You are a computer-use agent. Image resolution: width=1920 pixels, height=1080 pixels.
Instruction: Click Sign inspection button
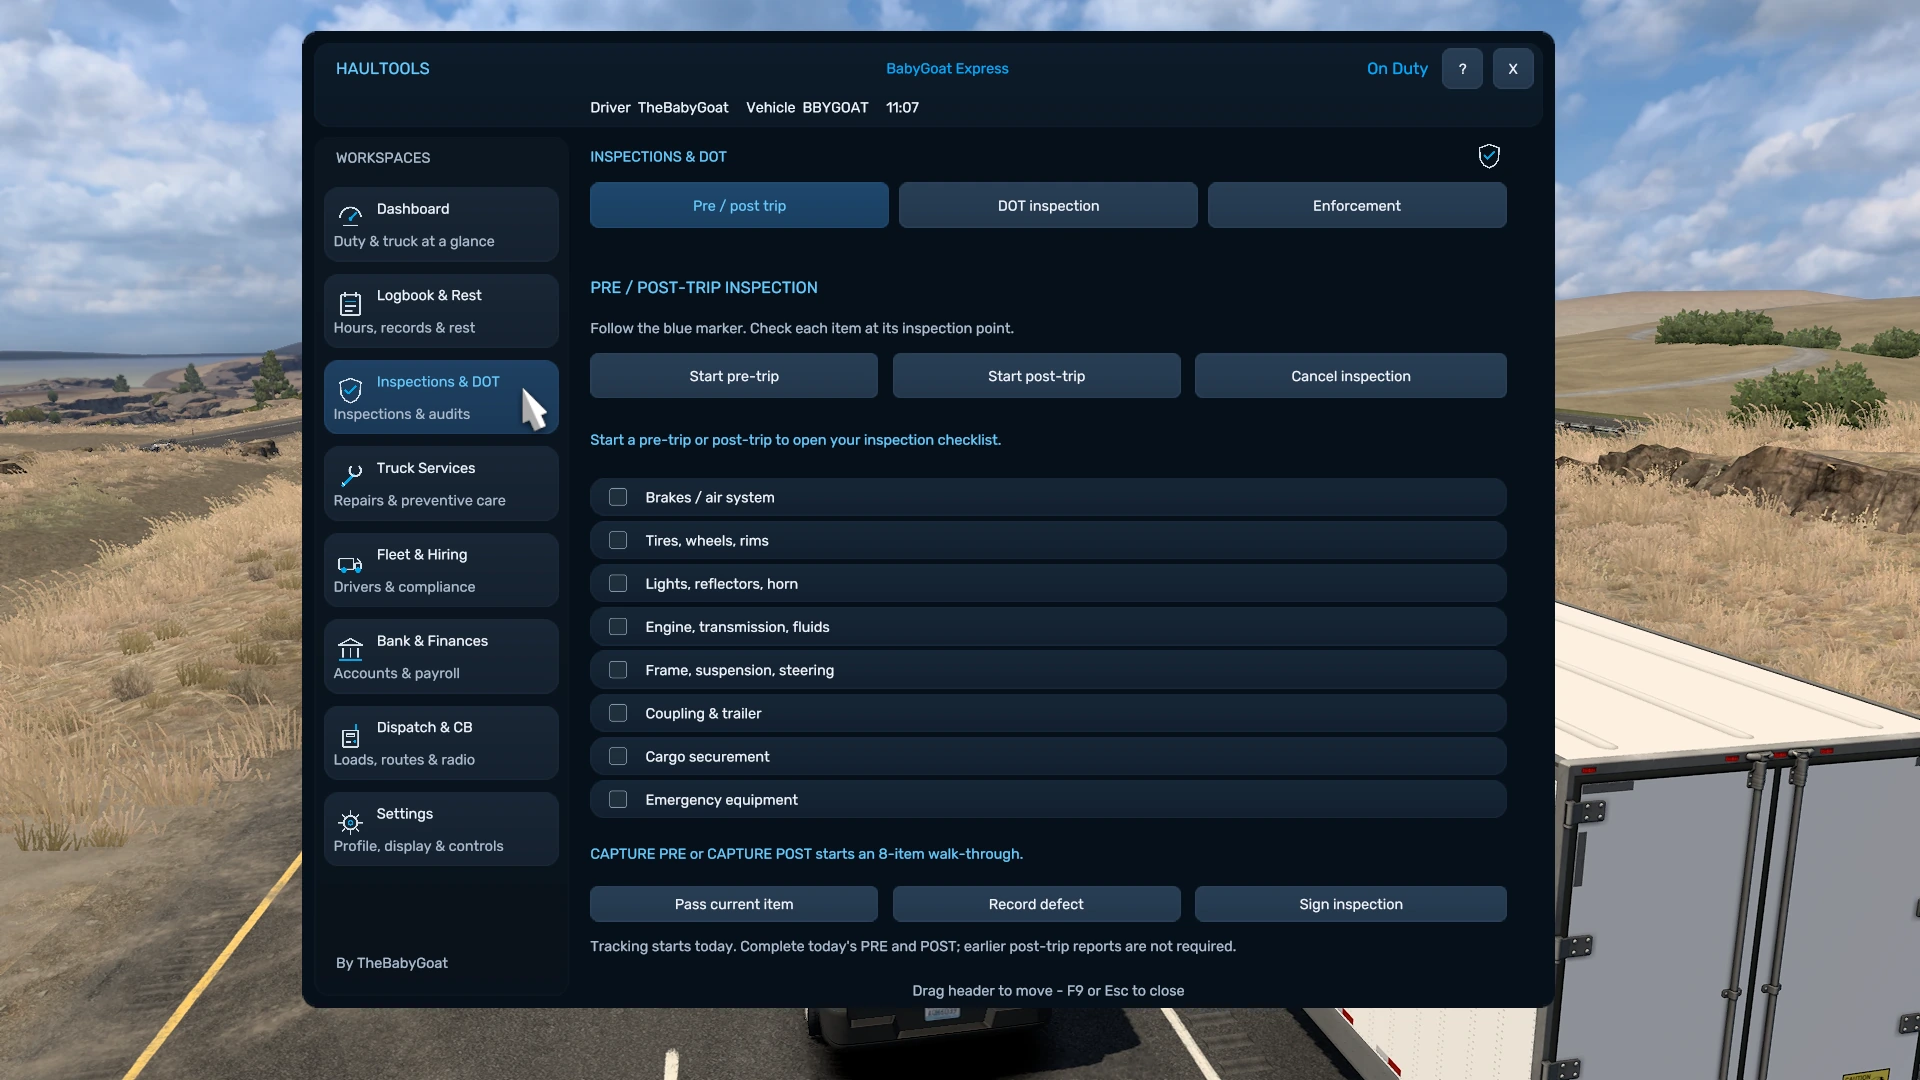coord(1351,904)
